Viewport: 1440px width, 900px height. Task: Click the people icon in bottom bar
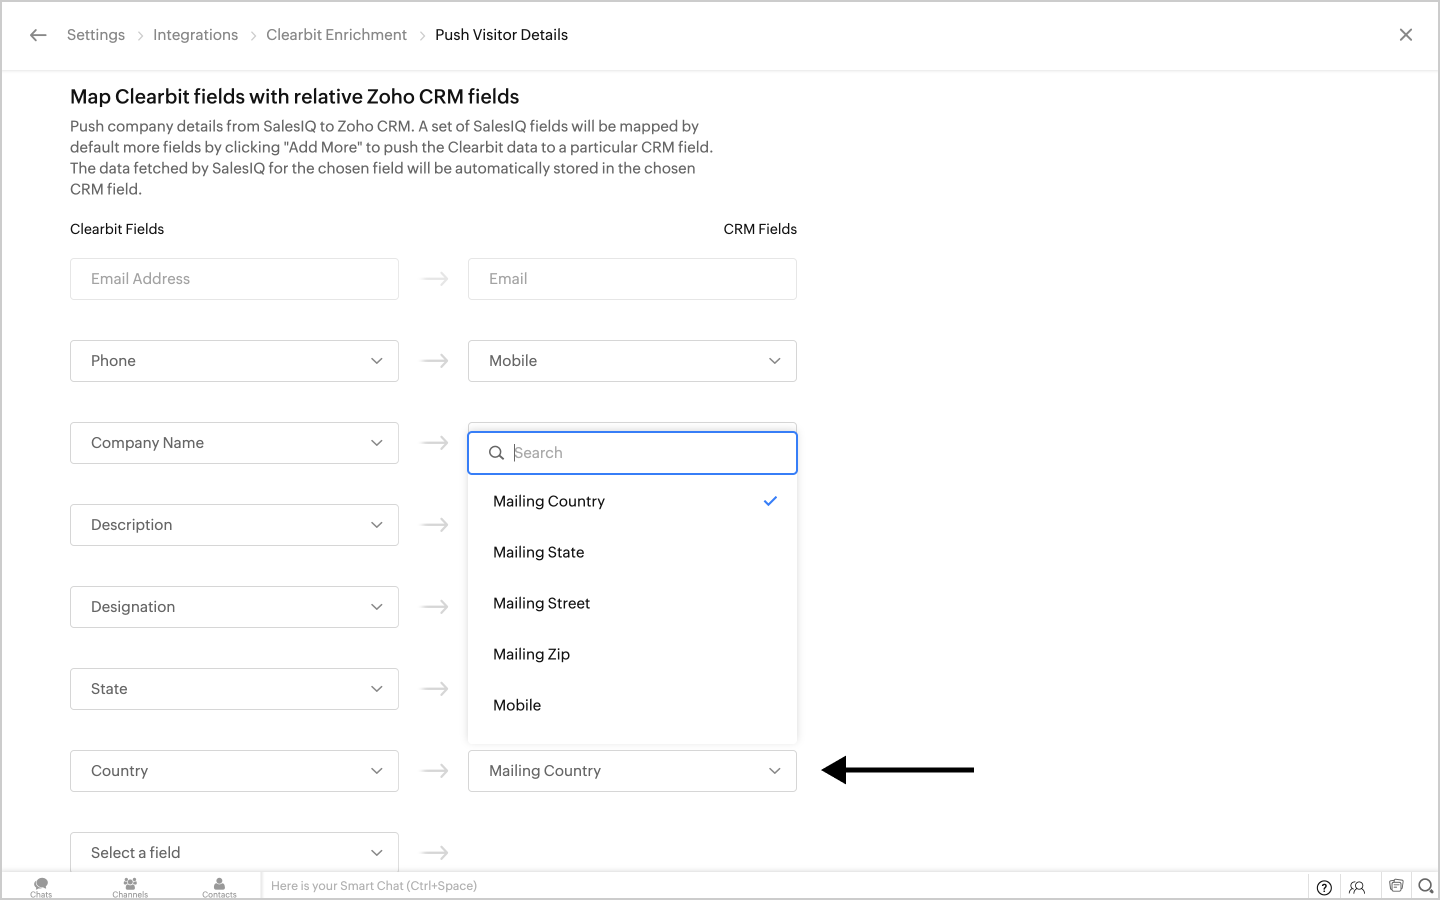point(1357,887)
